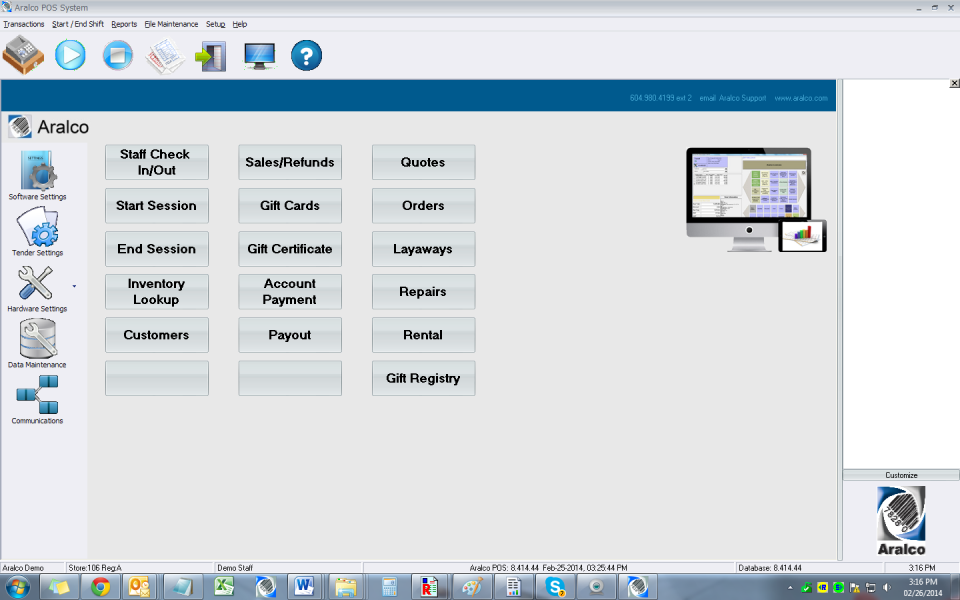Click the monitor display toolbar icon
The image size is (960, 600).
pos(259,55)
